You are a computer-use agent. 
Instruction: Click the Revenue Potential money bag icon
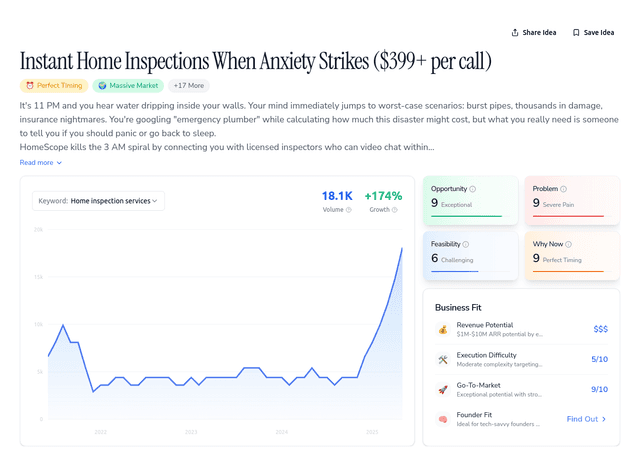[443, 329]
